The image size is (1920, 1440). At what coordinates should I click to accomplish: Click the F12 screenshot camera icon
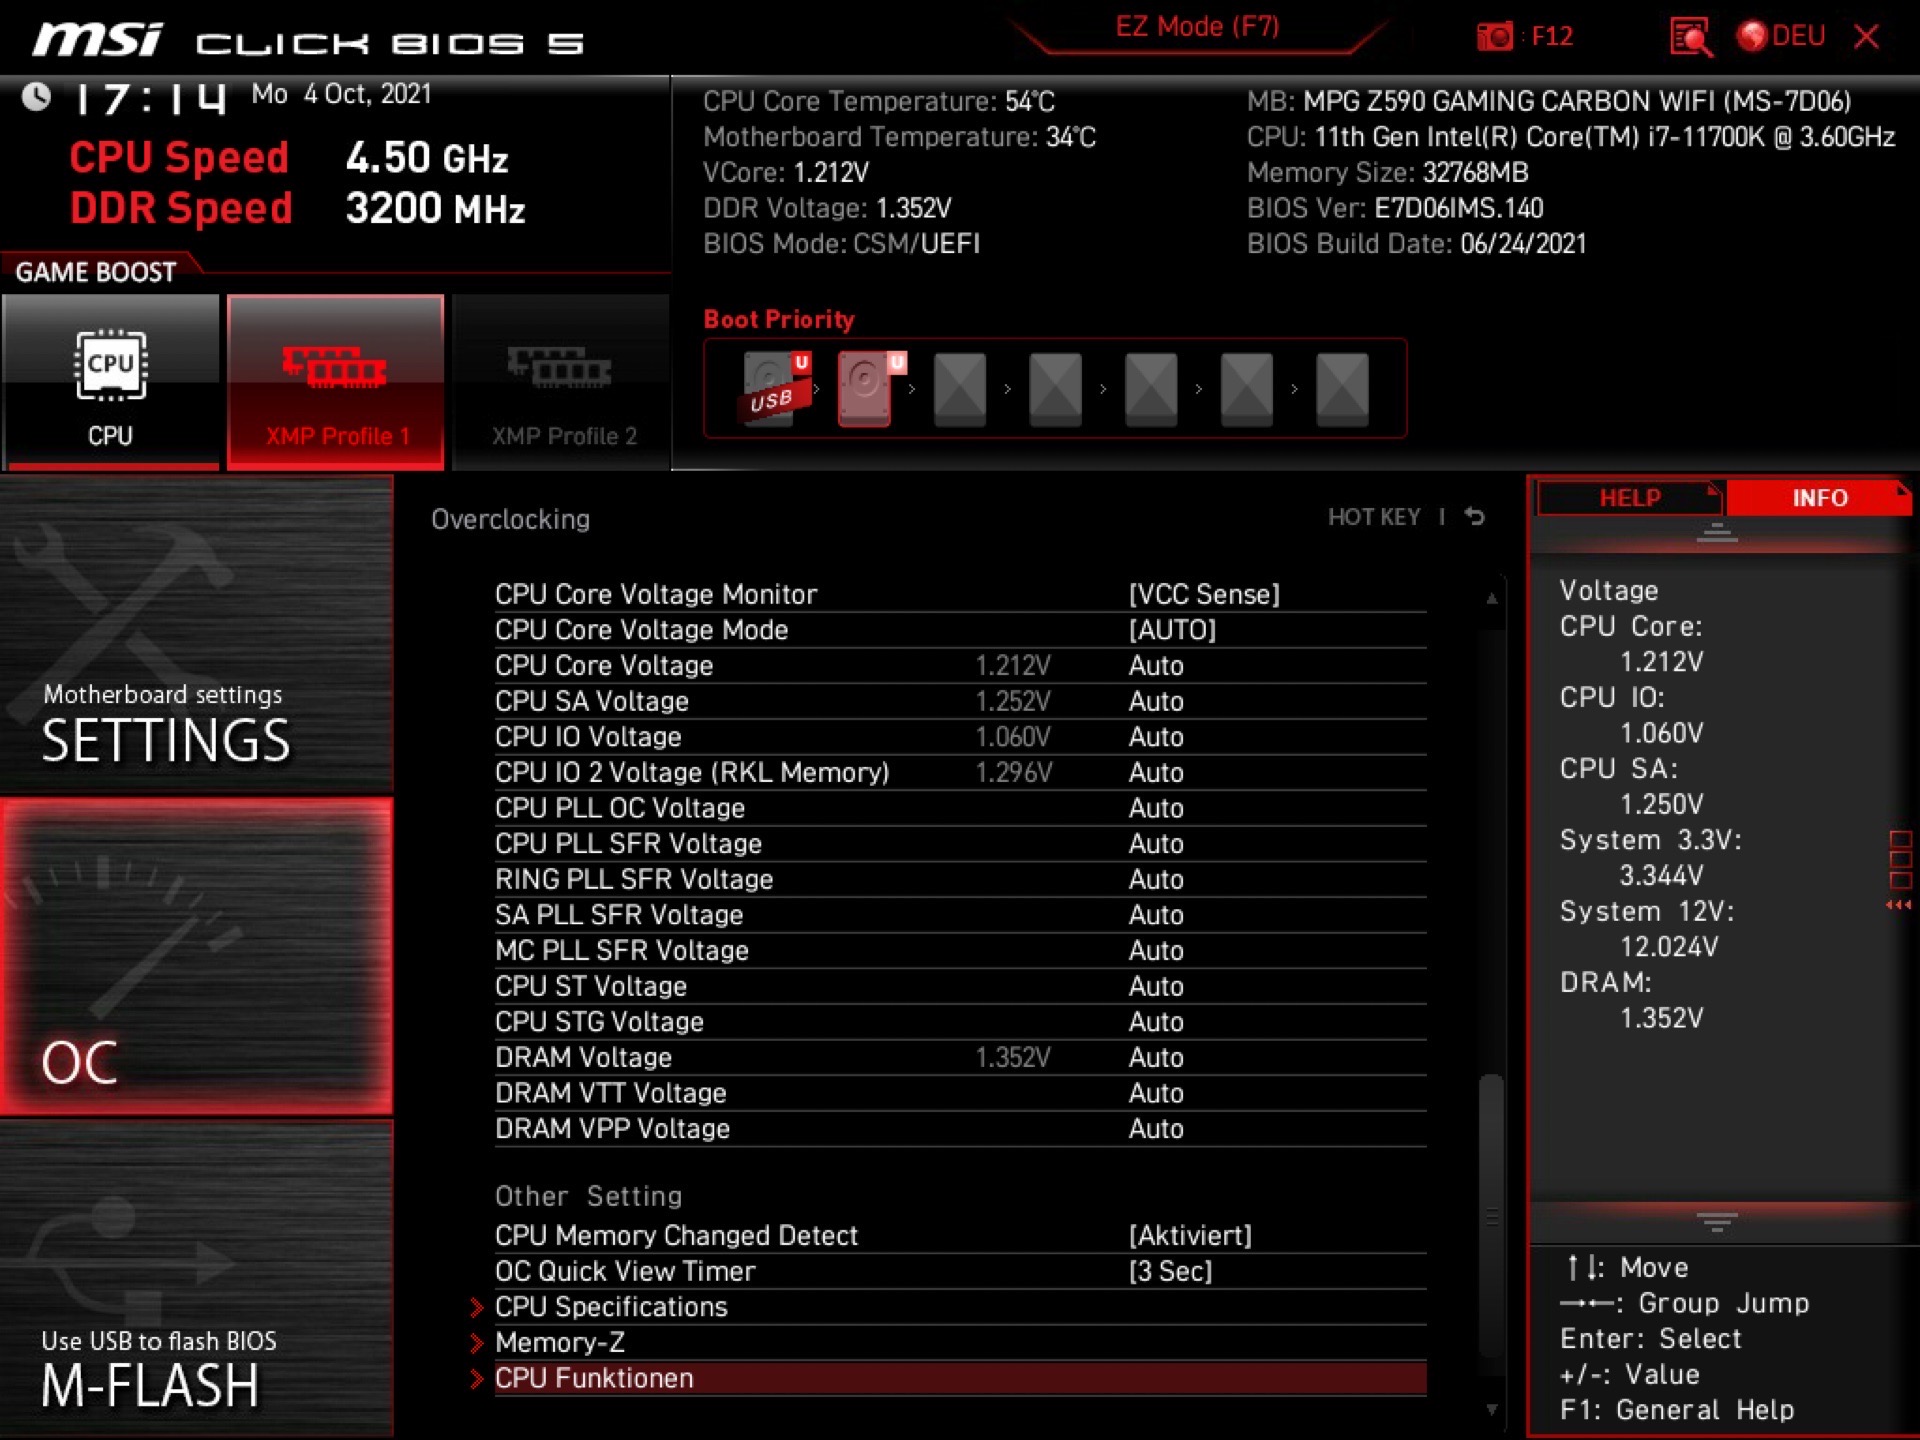pos(1495,38)
